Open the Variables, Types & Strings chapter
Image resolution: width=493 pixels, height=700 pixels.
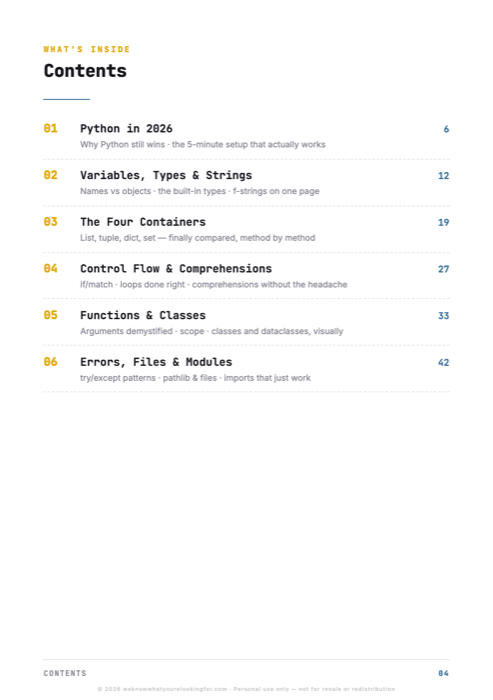(166, 175)
